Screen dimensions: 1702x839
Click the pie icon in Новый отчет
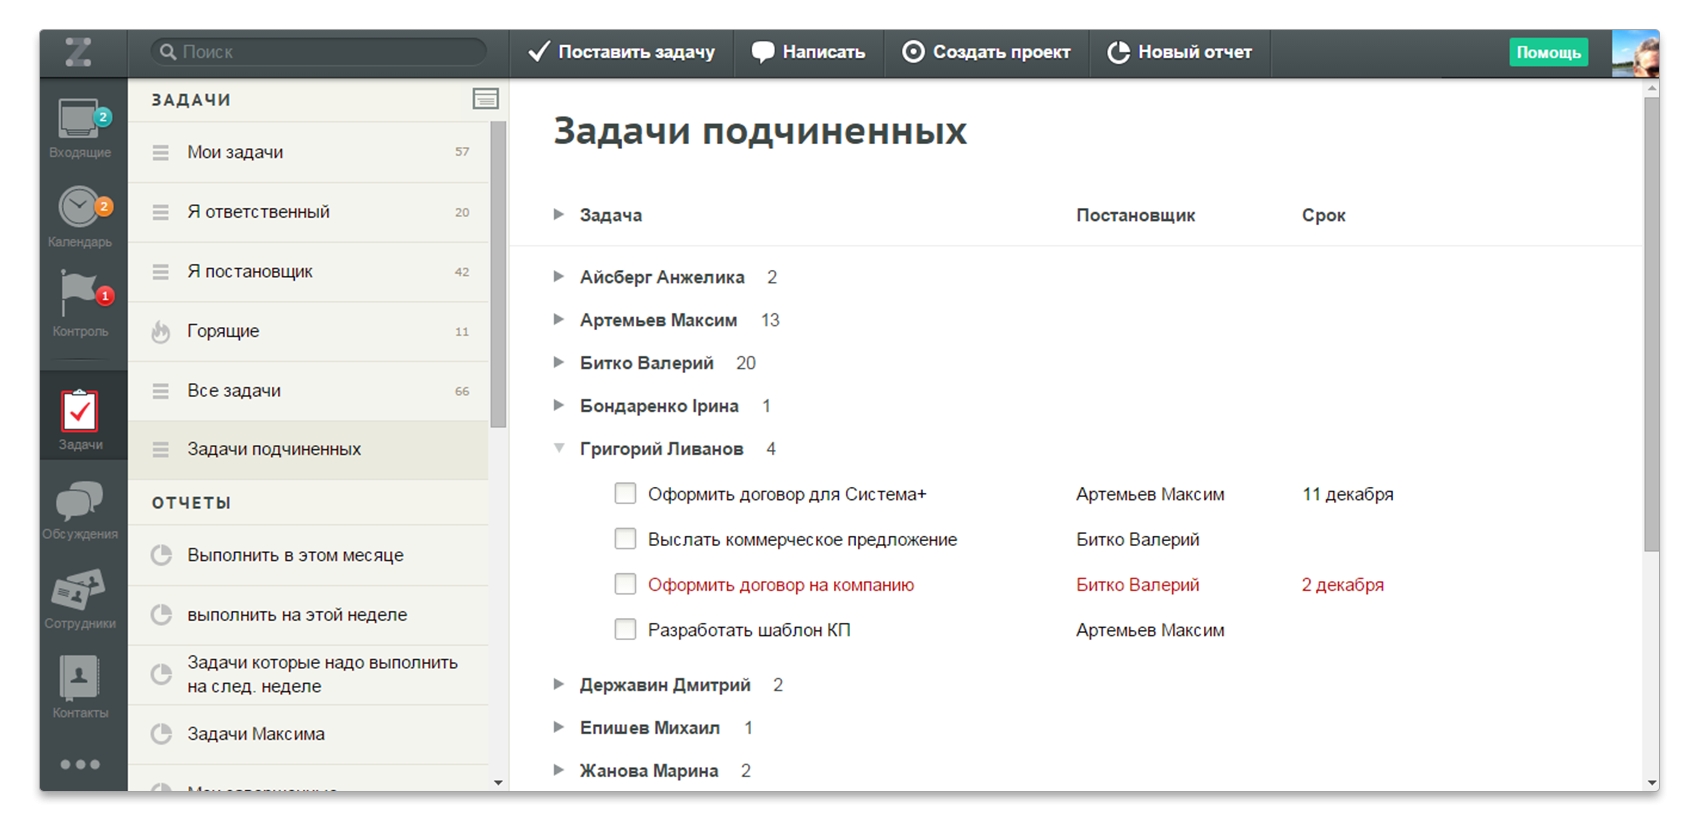coord(1118,52)
